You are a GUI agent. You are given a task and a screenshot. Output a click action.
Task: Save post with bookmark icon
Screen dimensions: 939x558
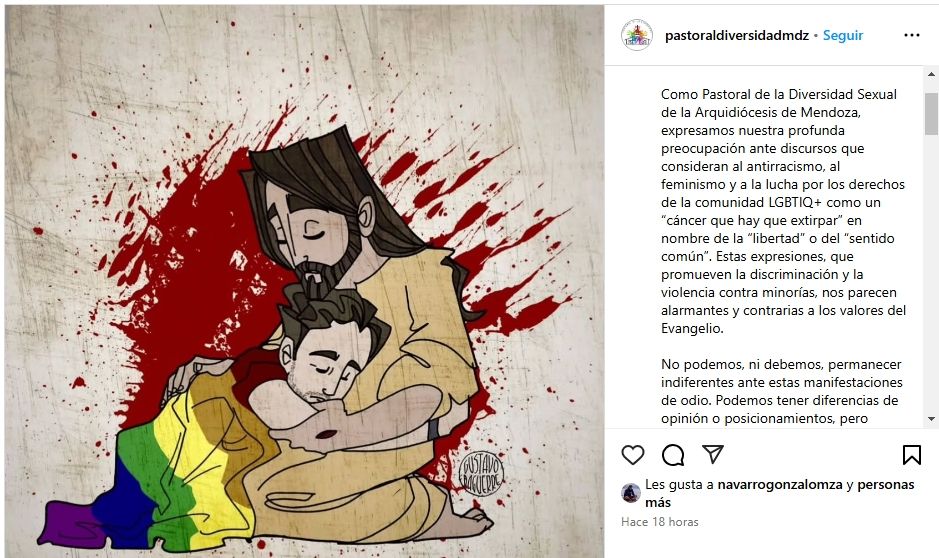911,455
